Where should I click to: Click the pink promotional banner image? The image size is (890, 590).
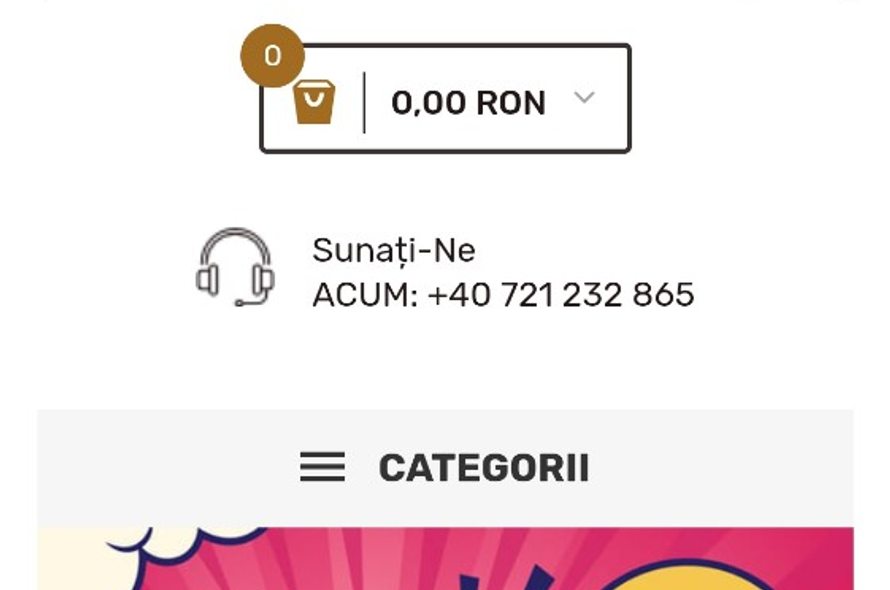click(x=445, y=559)
